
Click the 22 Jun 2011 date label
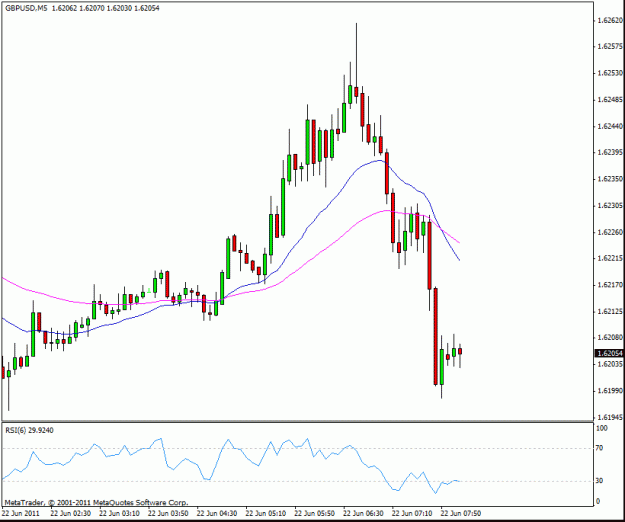pyautogui.click(x=21, y=513)
